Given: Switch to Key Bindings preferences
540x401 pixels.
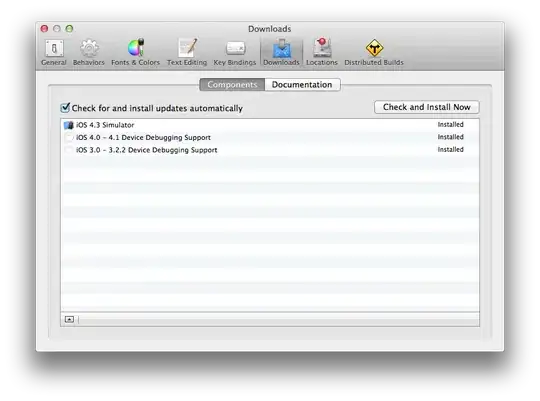Looking at the screenshot, I should [235, 52].
